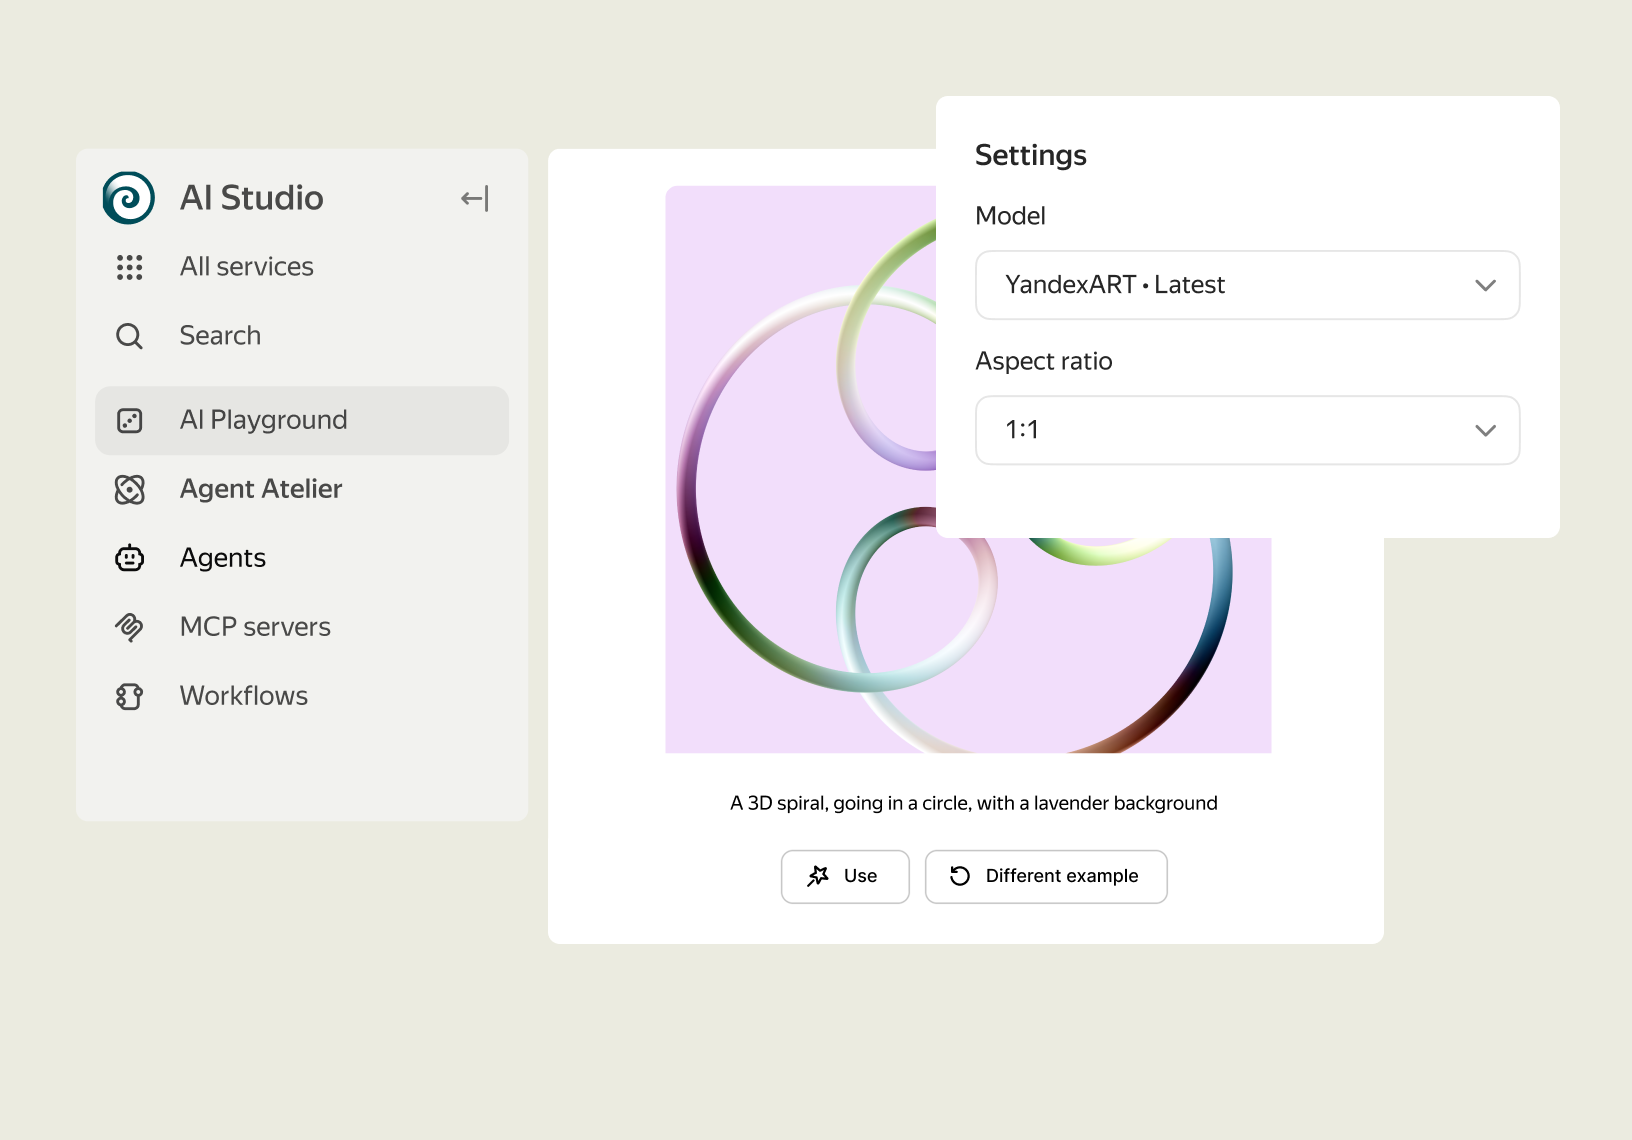Screen dimensions: 1632x1140
Task: Expand Model list using its chevron arrow
Action: [x=1485, y=285]
